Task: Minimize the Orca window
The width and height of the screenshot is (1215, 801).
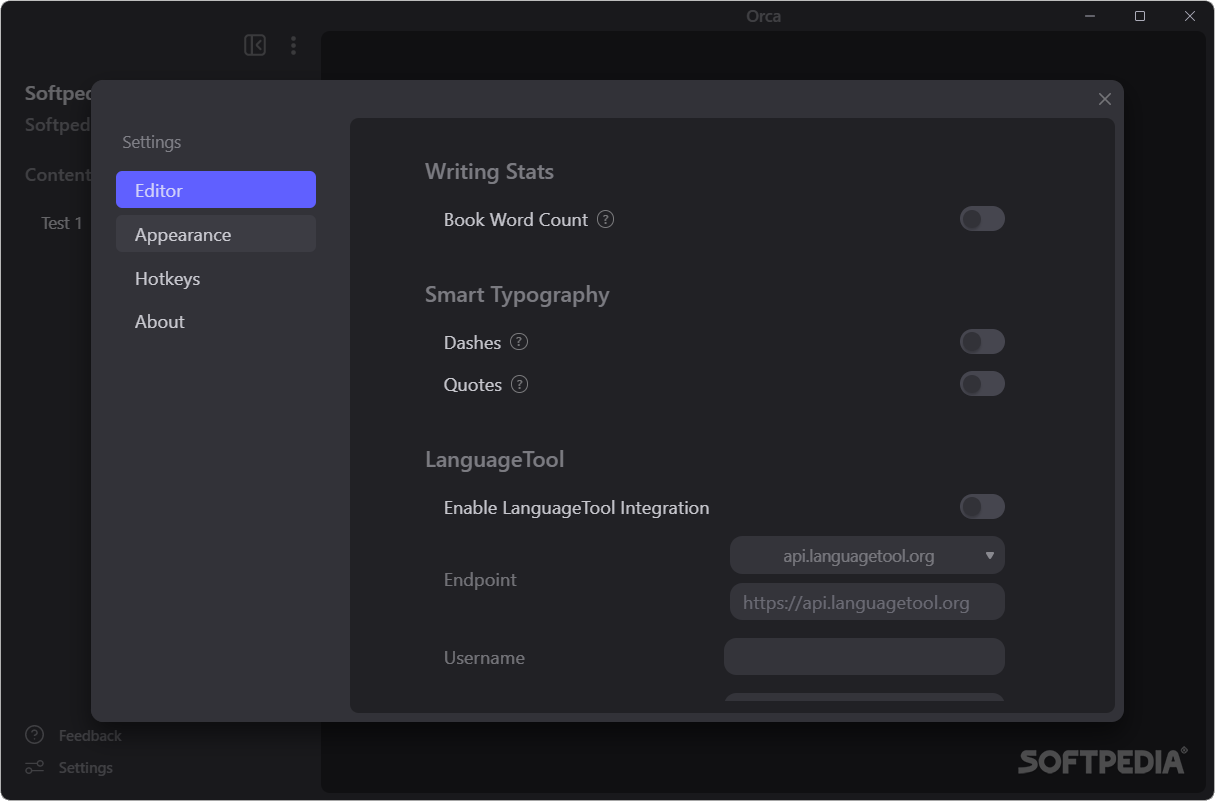Action: tap(1091, 16)
